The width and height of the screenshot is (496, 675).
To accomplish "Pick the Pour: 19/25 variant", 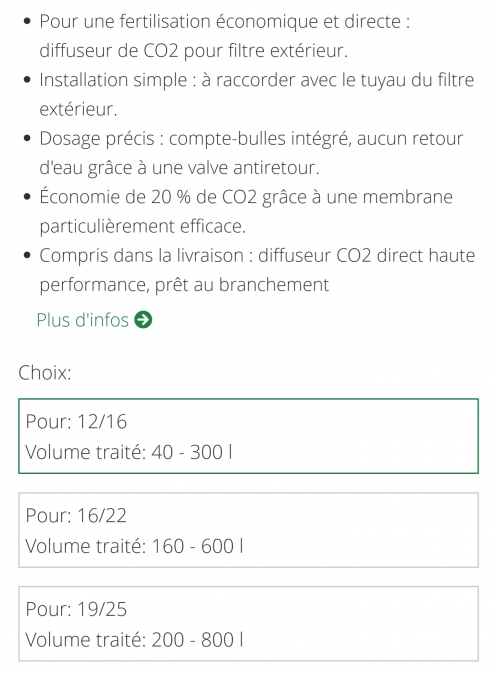I will [x=248, y=624].
